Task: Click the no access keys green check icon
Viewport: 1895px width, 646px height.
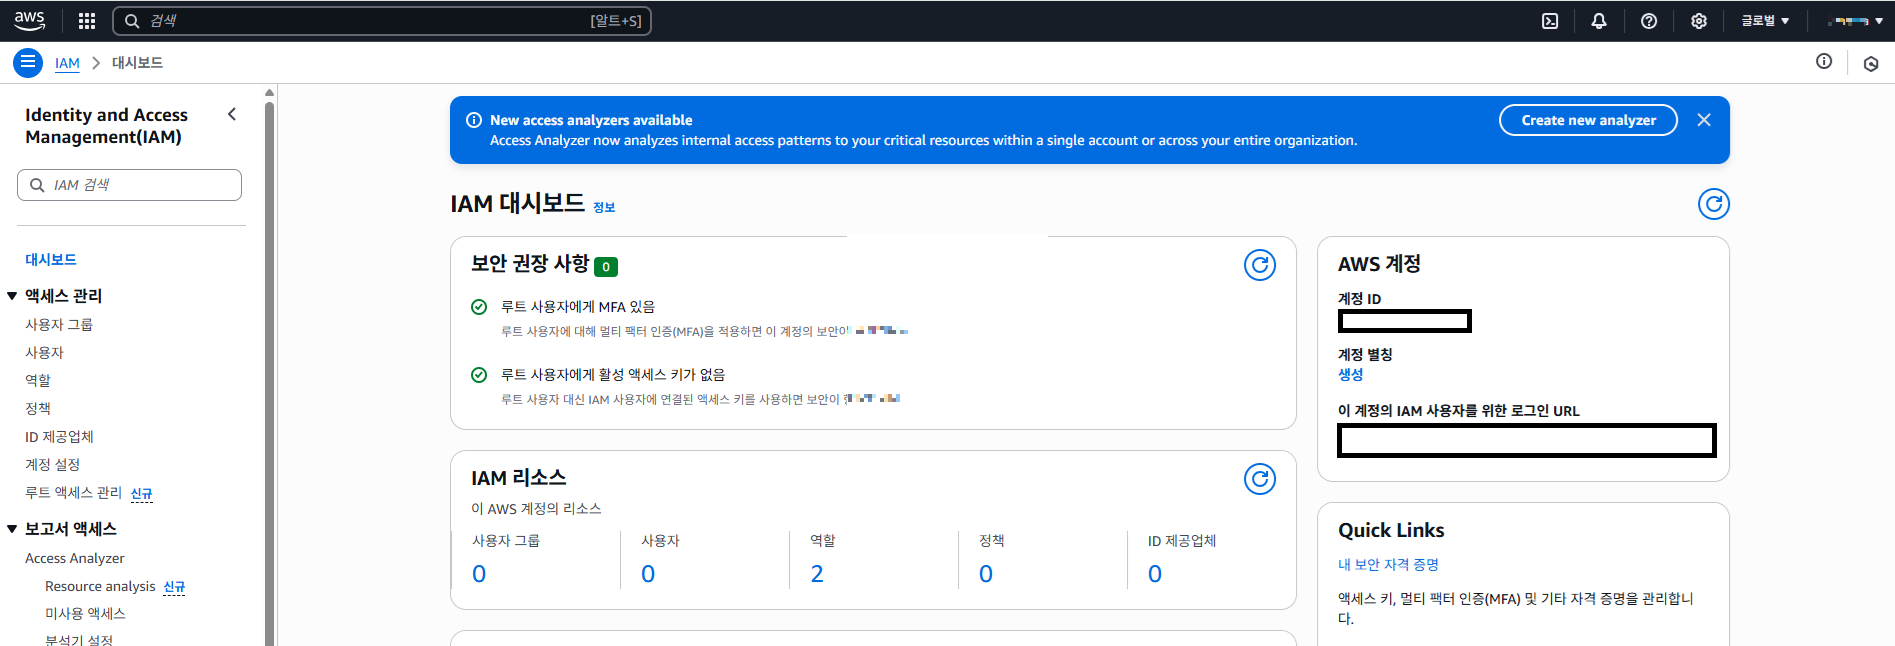Action: [479, 375]
